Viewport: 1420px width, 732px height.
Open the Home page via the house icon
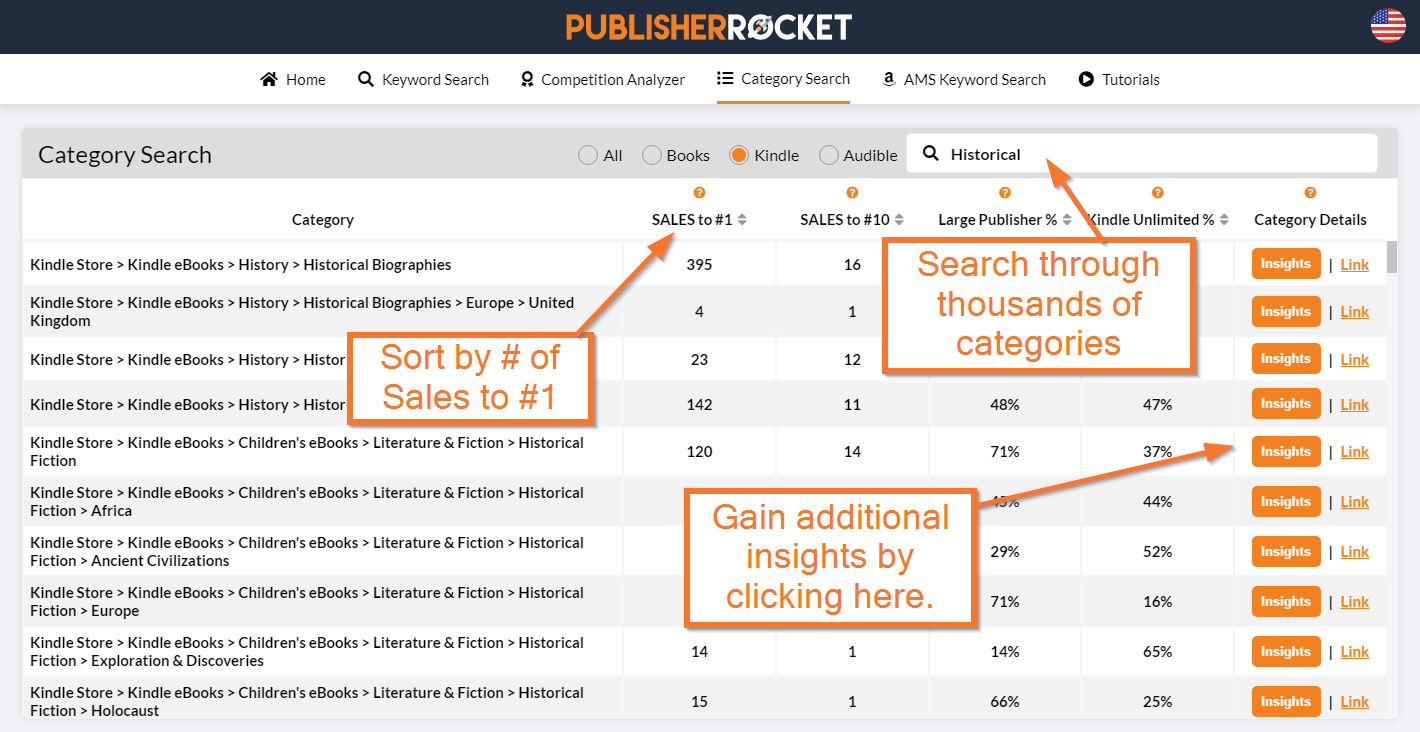click(268, 78)
